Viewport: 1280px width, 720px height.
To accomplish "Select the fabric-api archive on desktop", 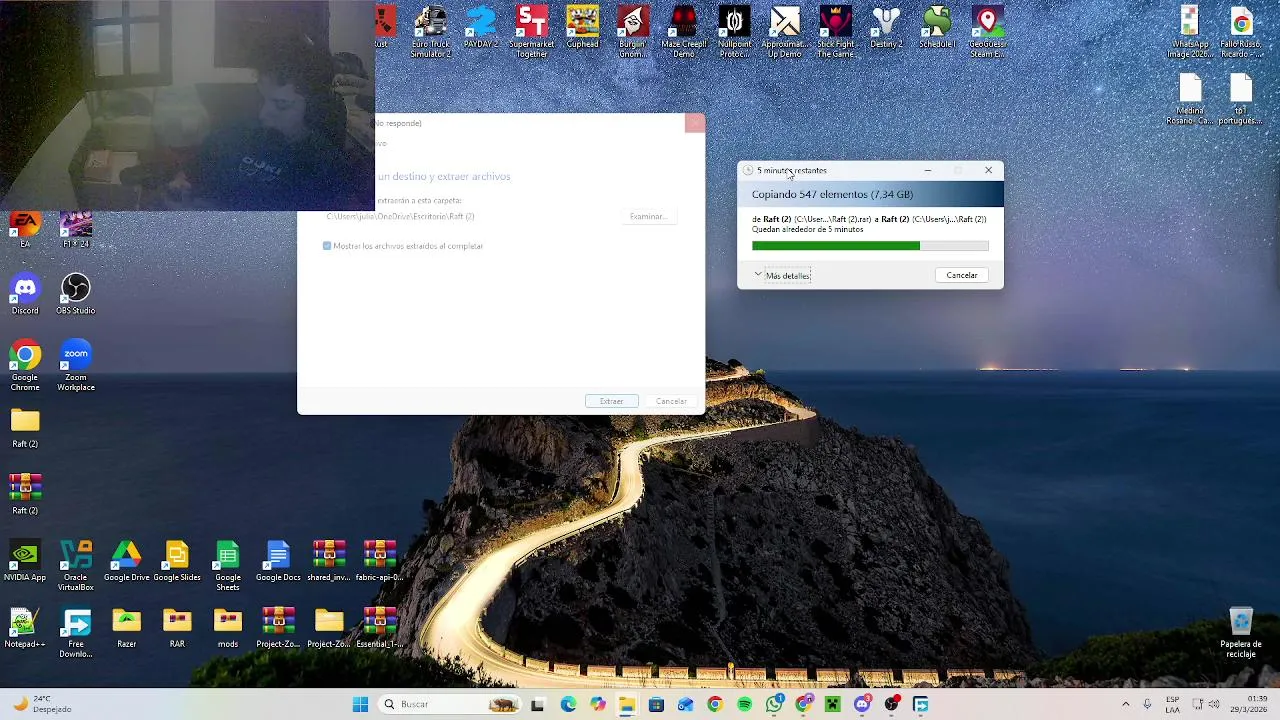I will click(x=379, y=562).
